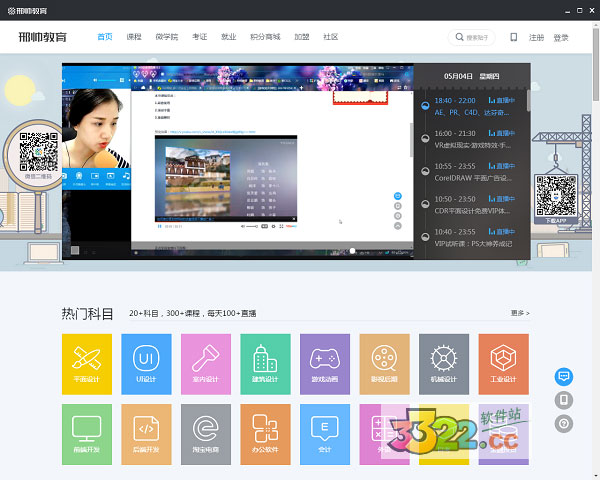Open the UI设计 subject tile
This screenshot has height=480, width=600.
click(146, 364)
